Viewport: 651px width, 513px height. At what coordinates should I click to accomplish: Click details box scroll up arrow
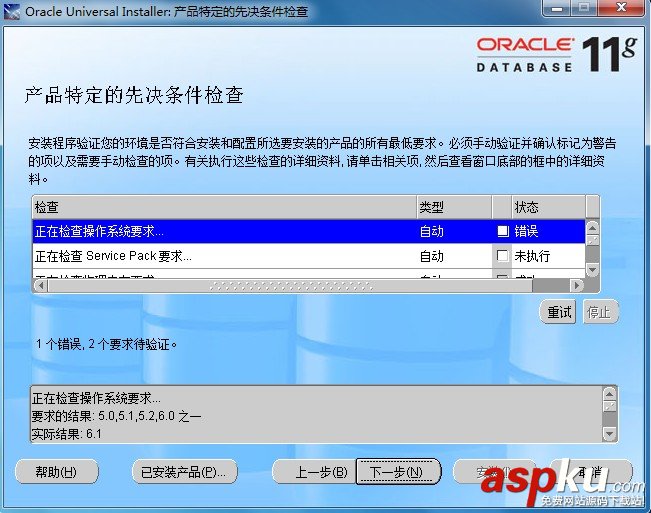coord(609,393)
